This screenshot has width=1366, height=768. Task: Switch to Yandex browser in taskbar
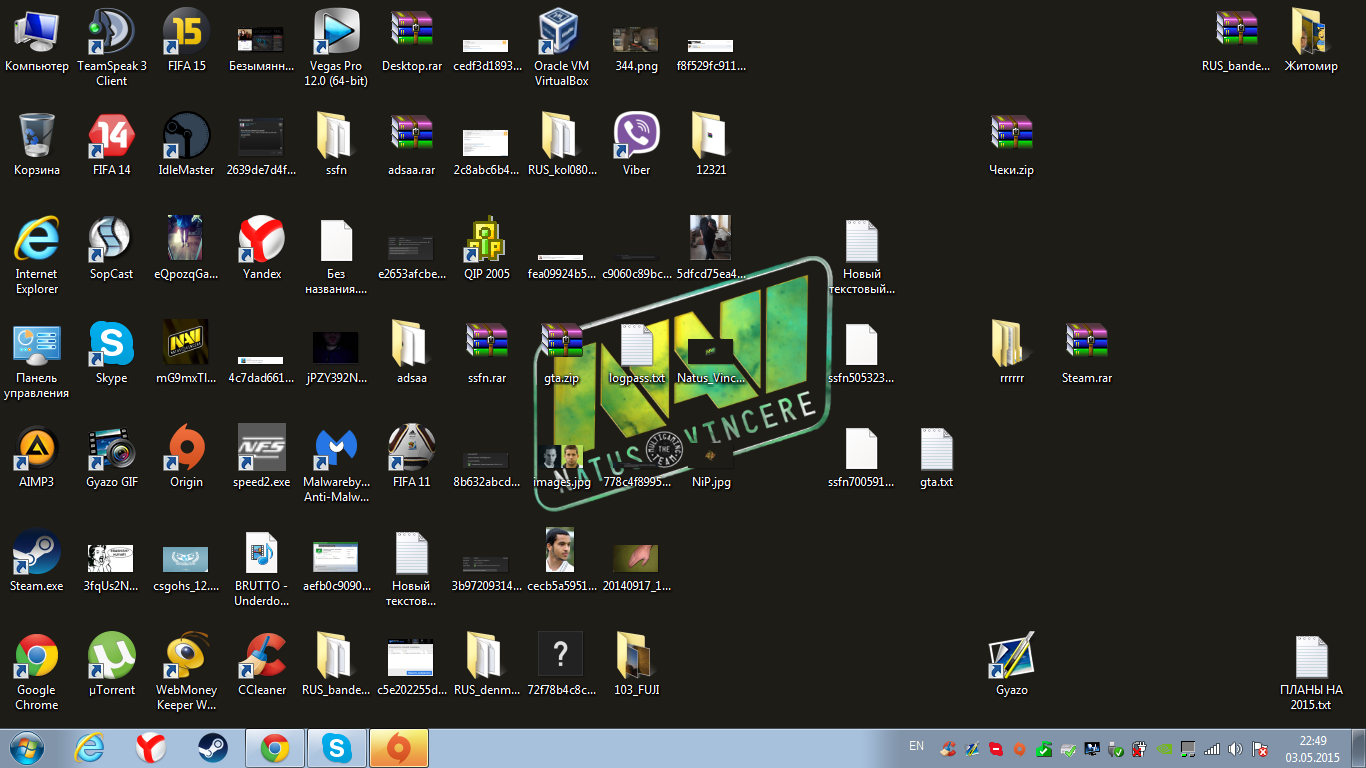coord(151,747)
